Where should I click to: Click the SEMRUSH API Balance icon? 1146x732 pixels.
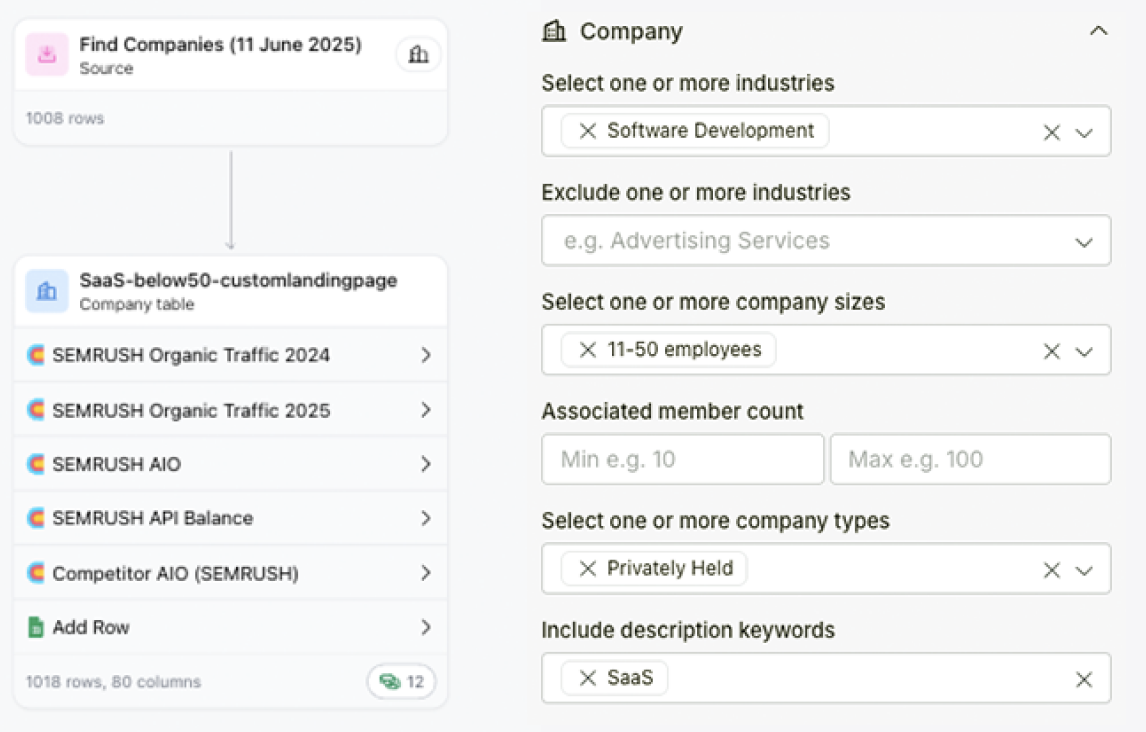pyautogui.click(x=35, y=518)
